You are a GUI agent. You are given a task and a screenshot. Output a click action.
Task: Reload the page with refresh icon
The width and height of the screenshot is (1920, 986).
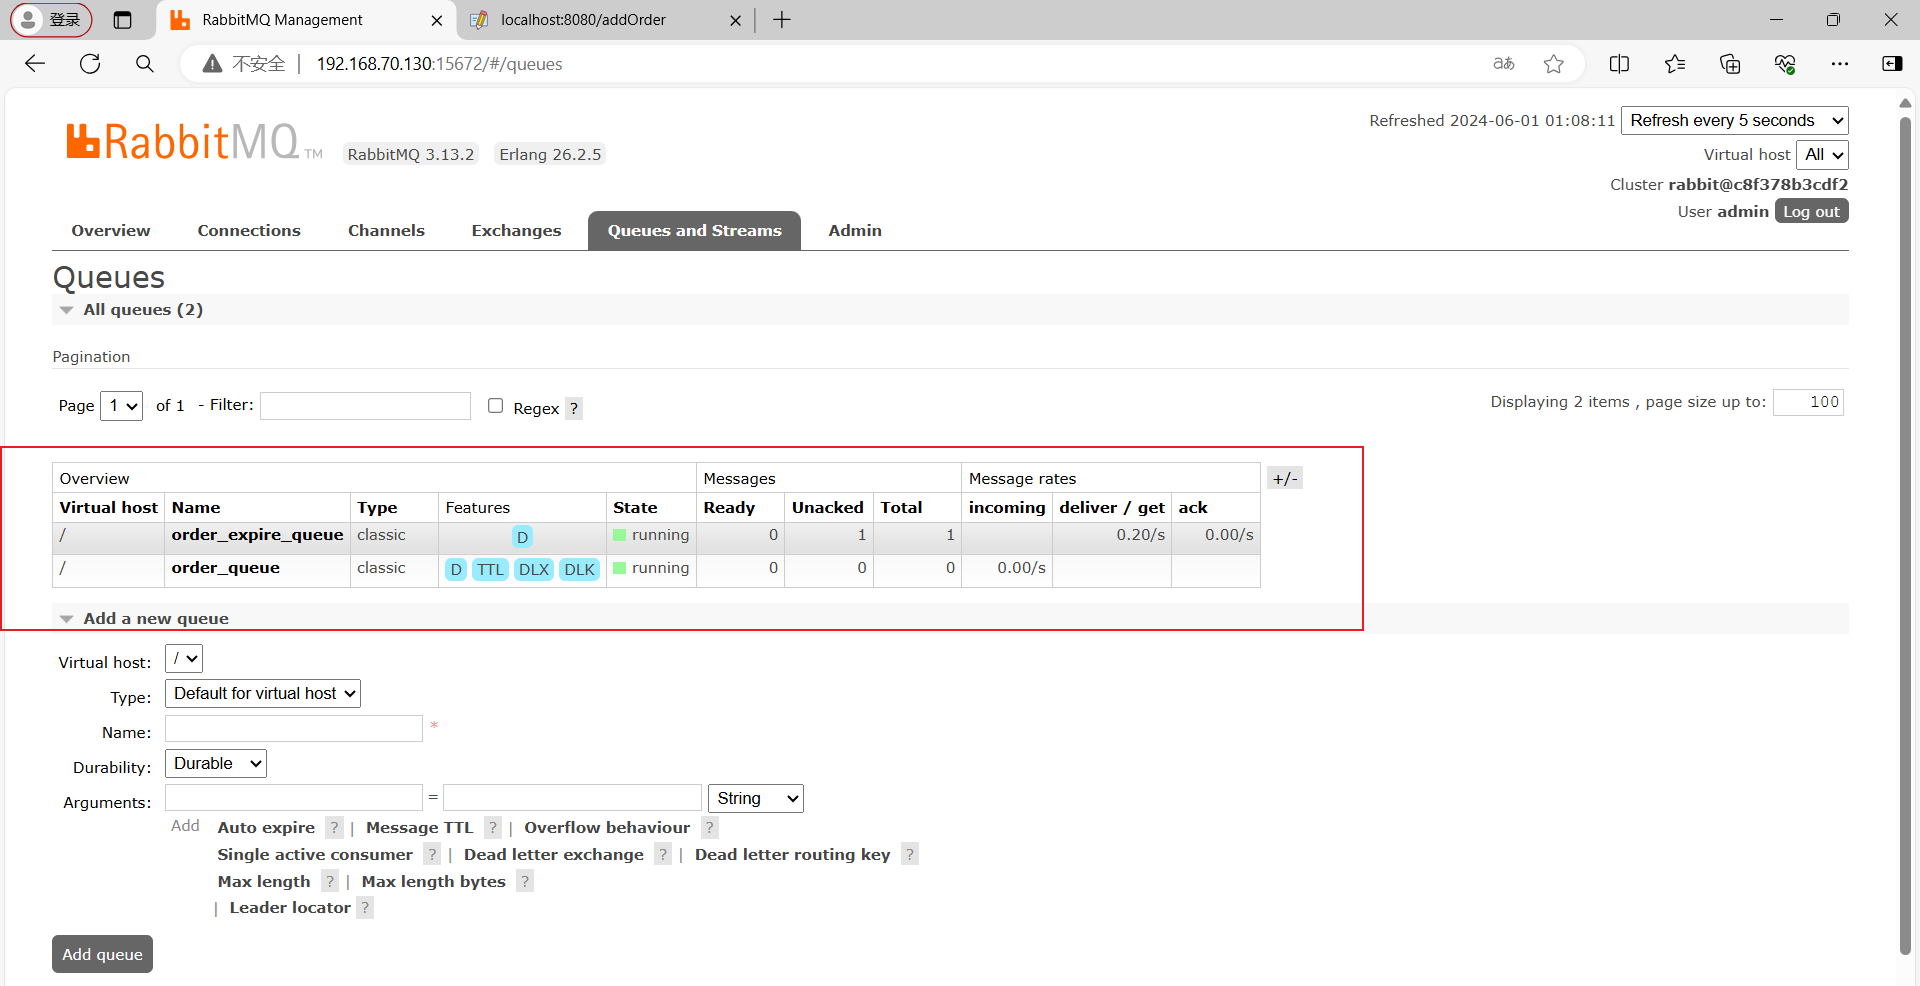[x=90, y=64]
